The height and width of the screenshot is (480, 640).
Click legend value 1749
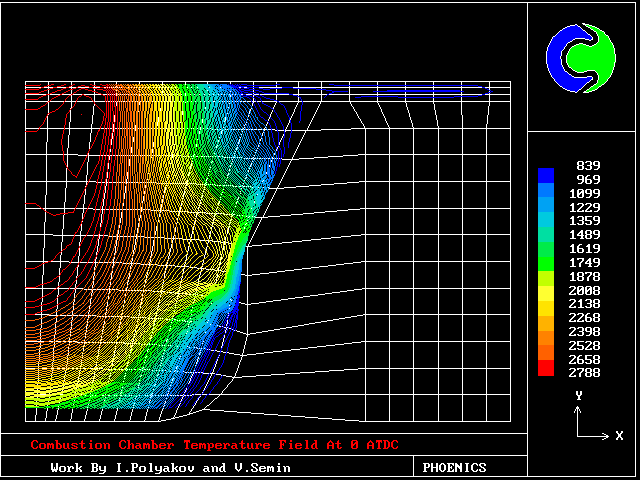pos(584,262)
